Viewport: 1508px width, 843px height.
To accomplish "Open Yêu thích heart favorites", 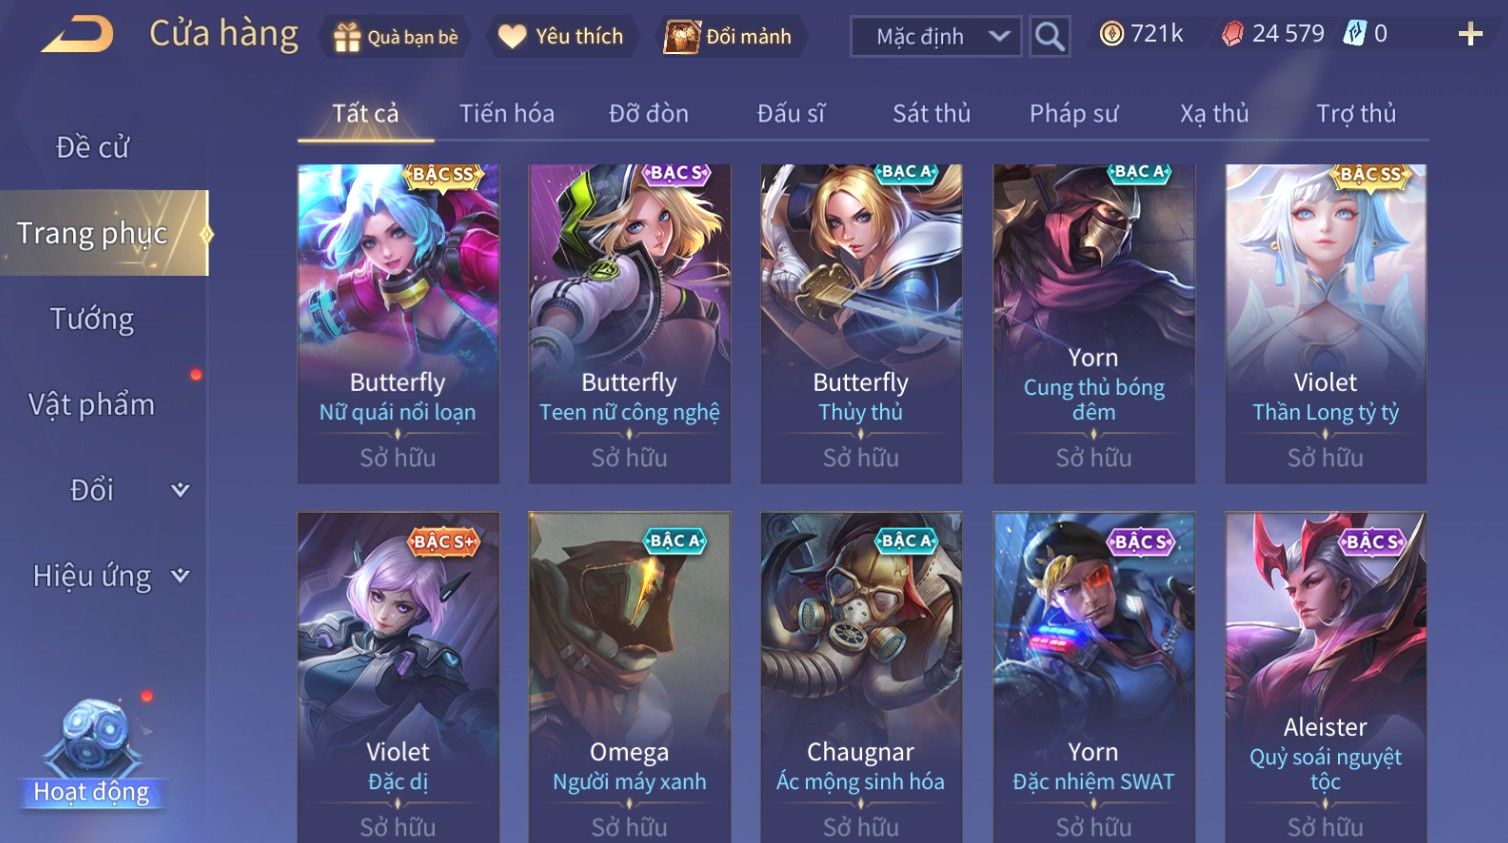I will (x=512, y=37).
